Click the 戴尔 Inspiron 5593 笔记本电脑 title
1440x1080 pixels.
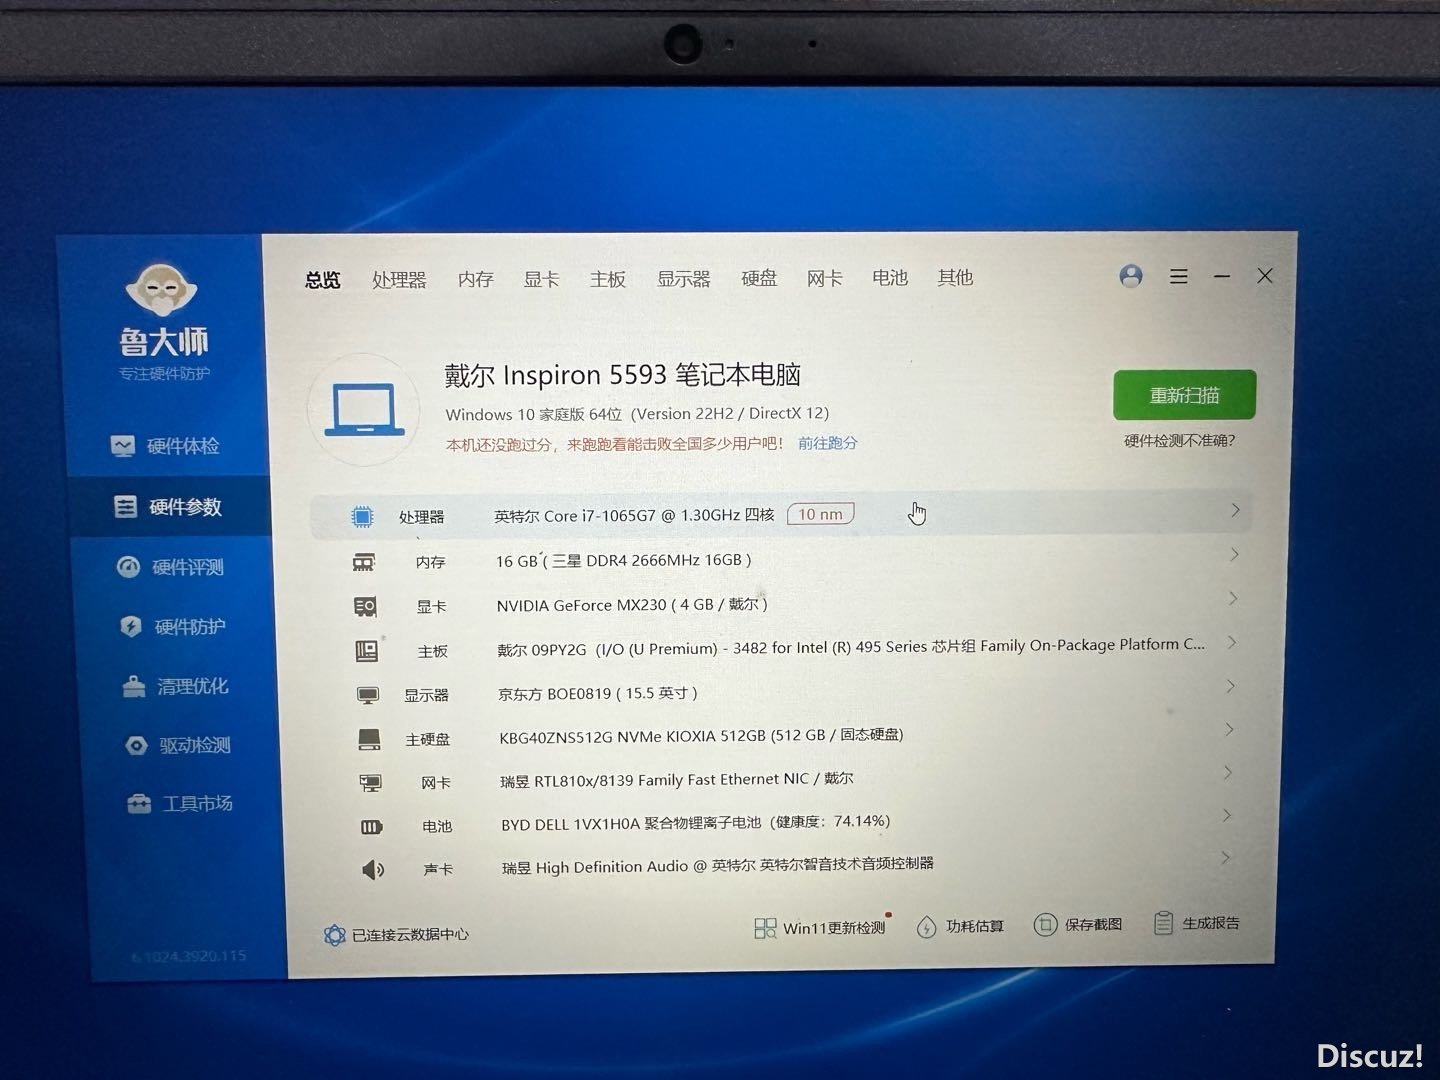coord(623,375)
